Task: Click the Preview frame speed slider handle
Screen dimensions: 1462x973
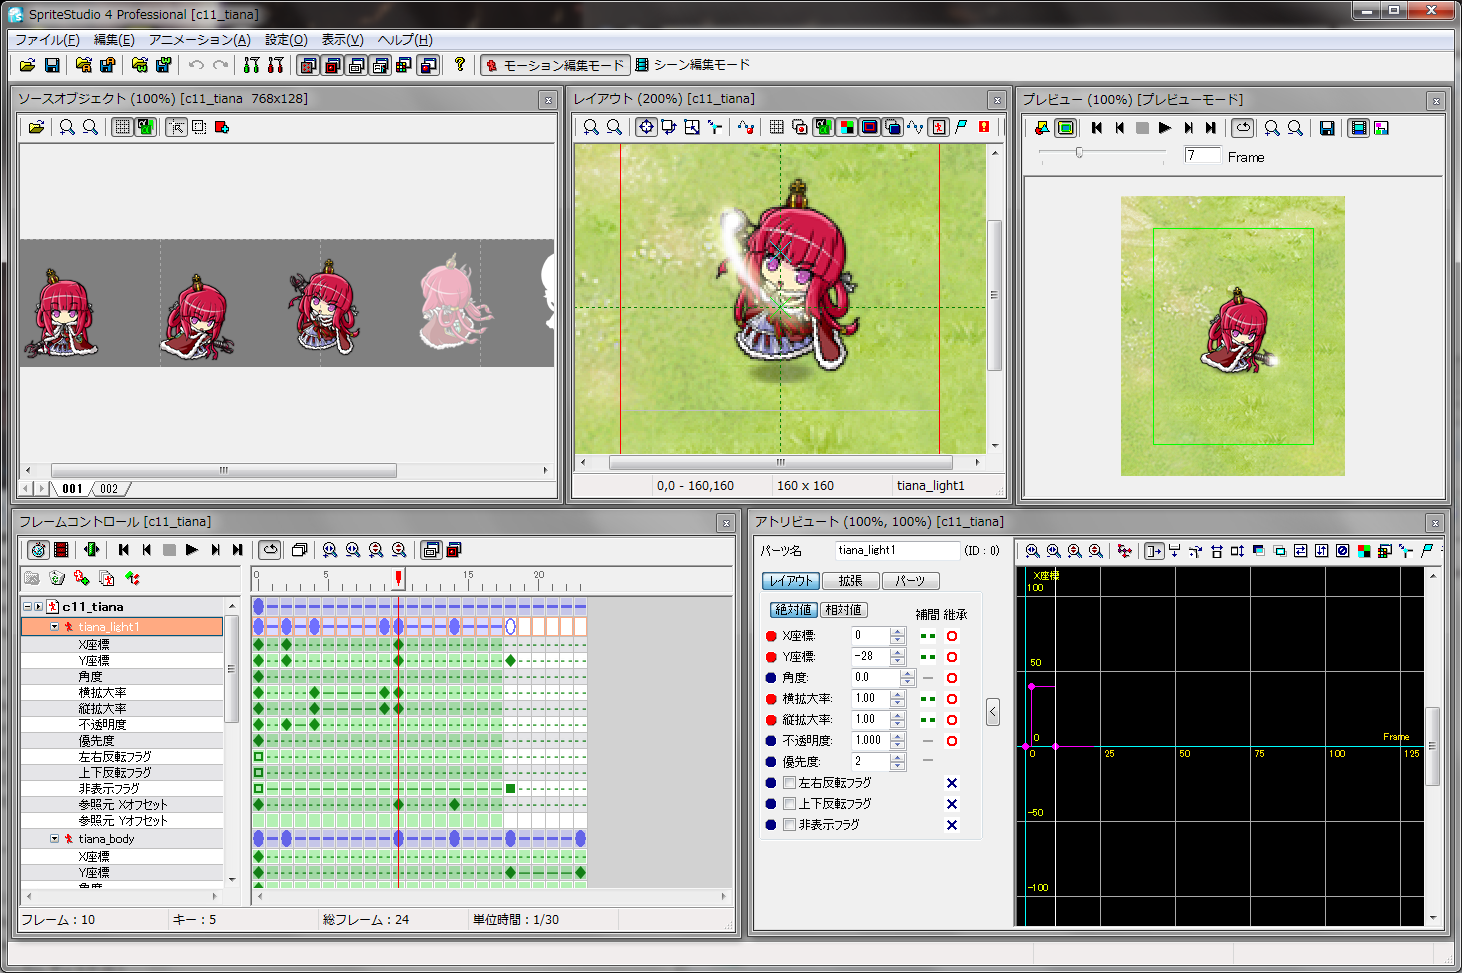Action: tap(1079, 152)
